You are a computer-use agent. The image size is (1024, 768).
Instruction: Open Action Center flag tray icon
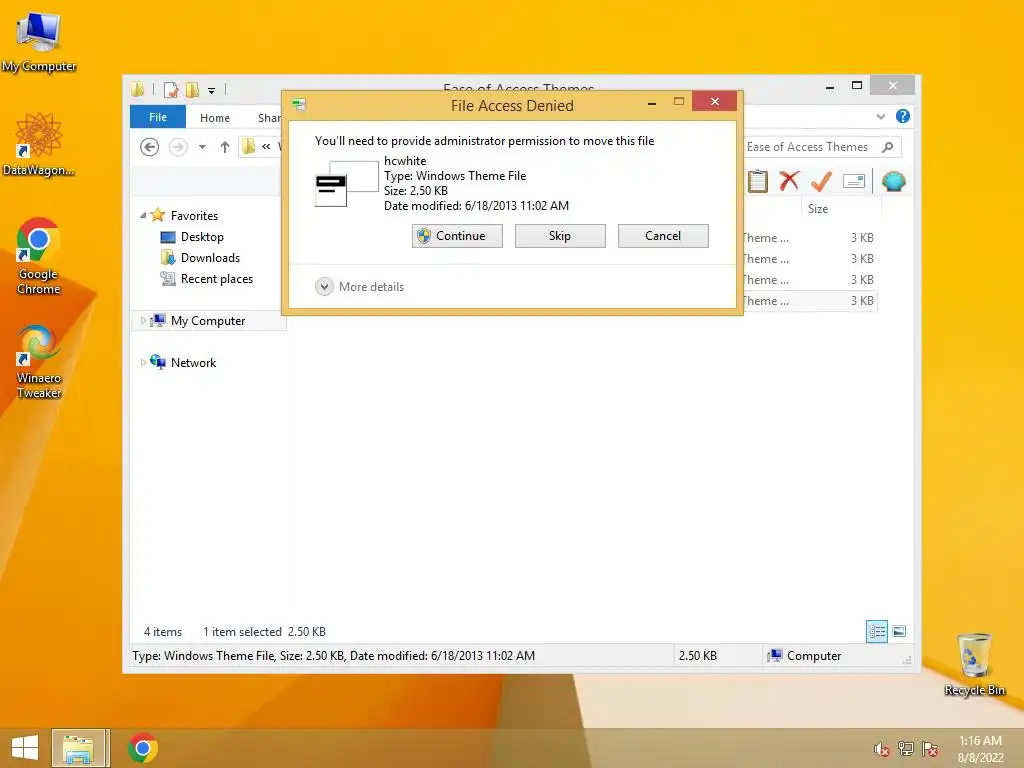(x=930, y=749)
